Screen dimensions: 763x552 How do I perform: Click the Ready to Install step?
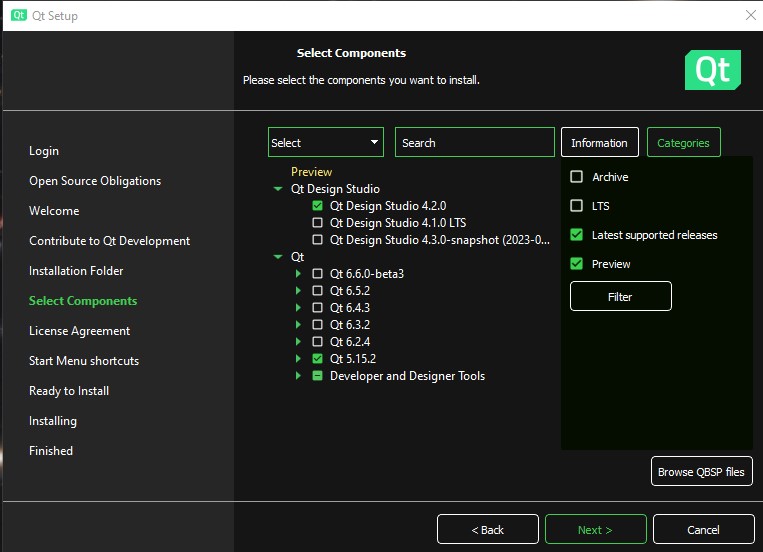(x=69, y=391)
